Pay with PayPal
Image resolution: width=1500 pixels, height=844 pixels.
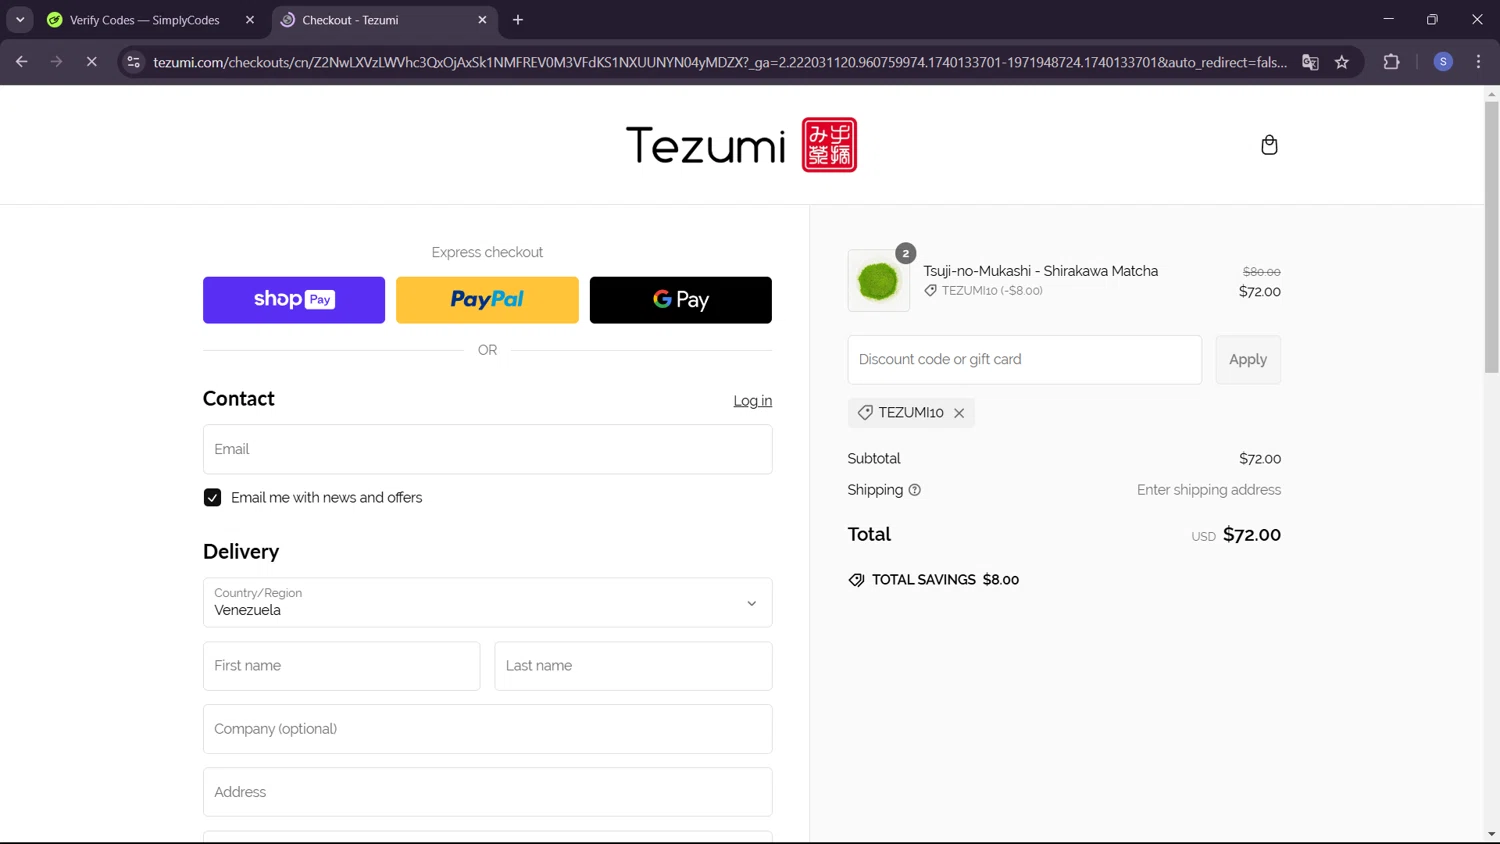487,300
